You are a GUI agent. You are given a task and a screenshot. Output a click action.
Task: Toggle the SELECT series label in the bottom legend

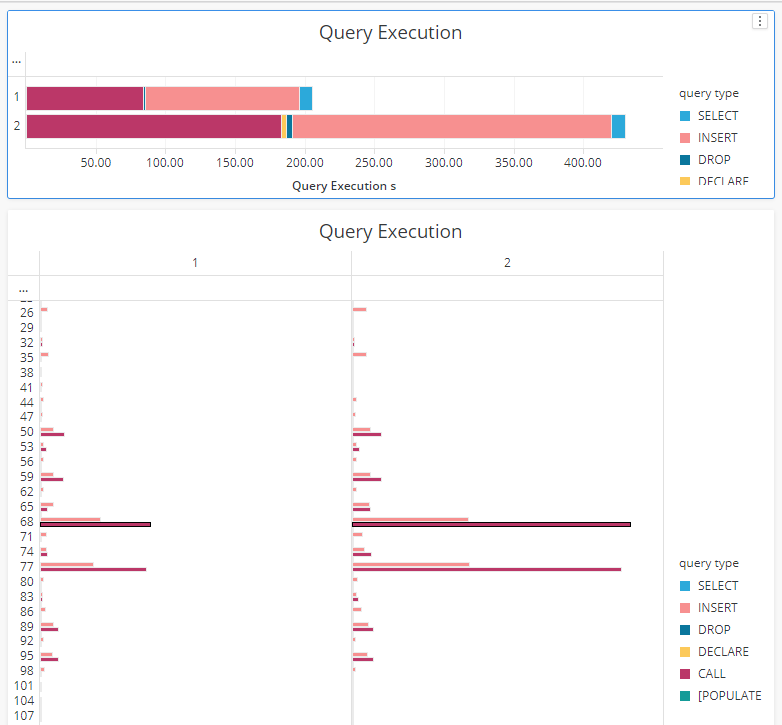click(x=717, y=586)
